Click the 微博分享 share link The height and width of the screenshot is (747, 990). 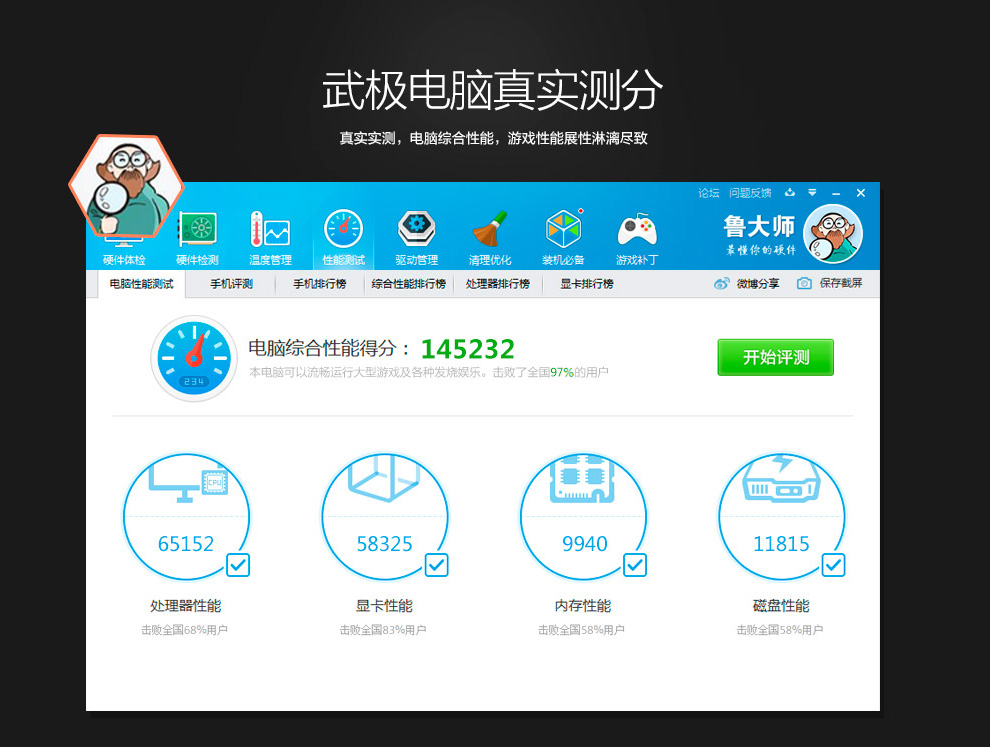[x=758, y=284]
